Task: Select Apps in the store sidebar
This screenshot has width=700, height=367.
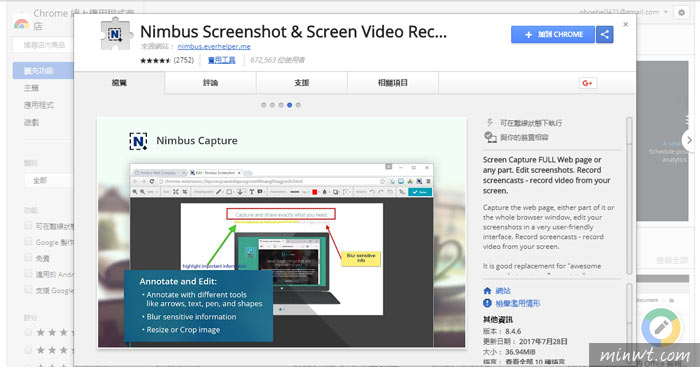Action: [39, 105]
